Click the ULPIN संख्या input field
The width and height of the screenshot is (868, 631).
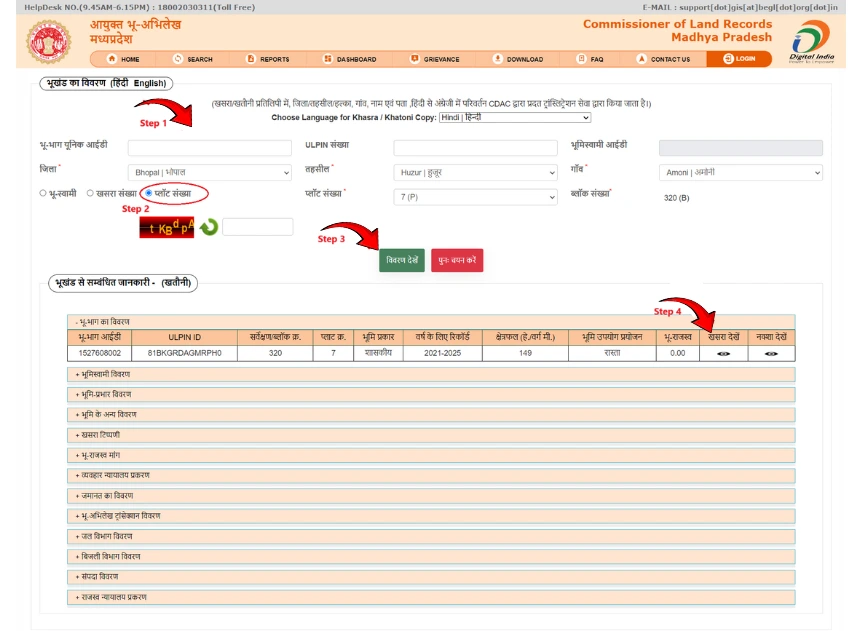click(475, 148)
